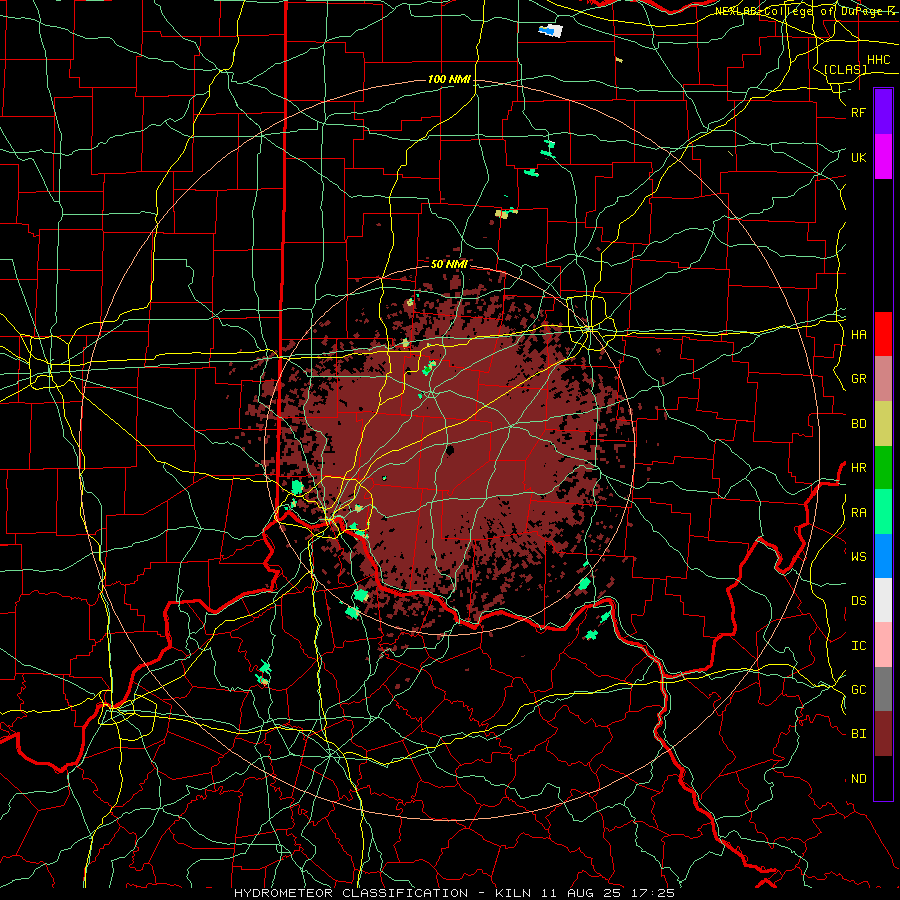This screenshot has width=900, height=900.
Task: Click the purple RF color swatch
Action: coord(883,112)
